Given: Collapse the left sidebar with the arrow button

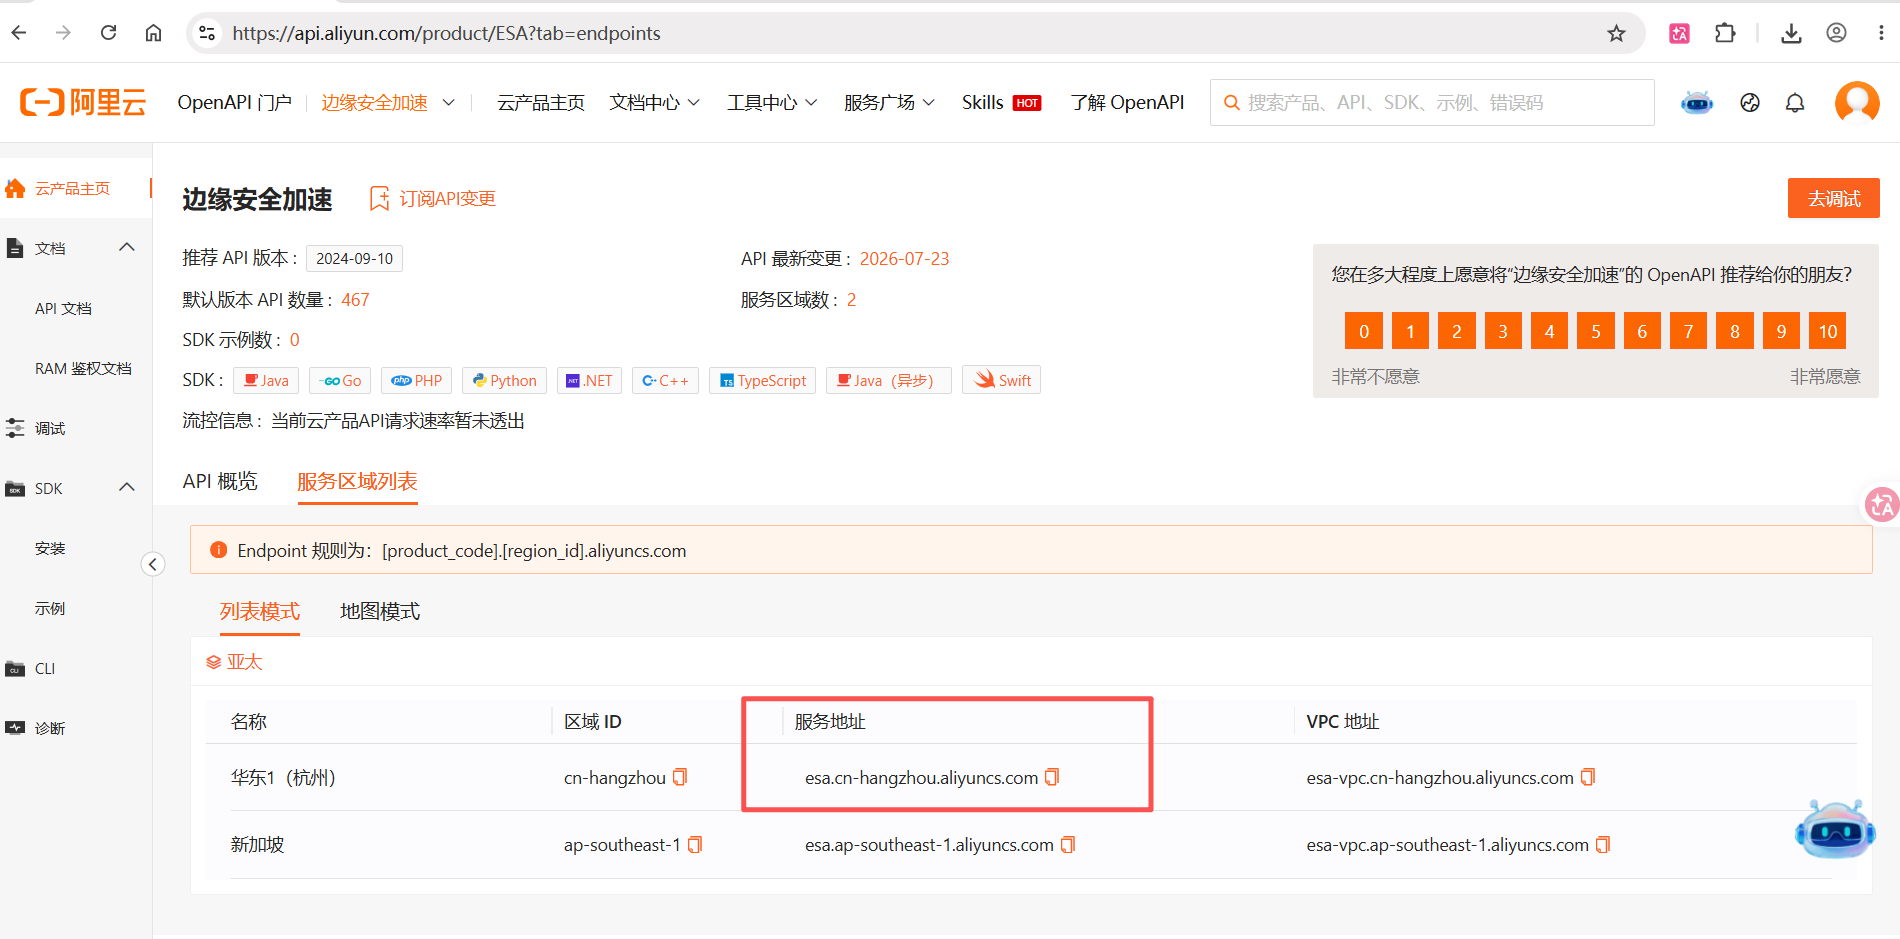Looking at the screenshot, I should [152, 564].
